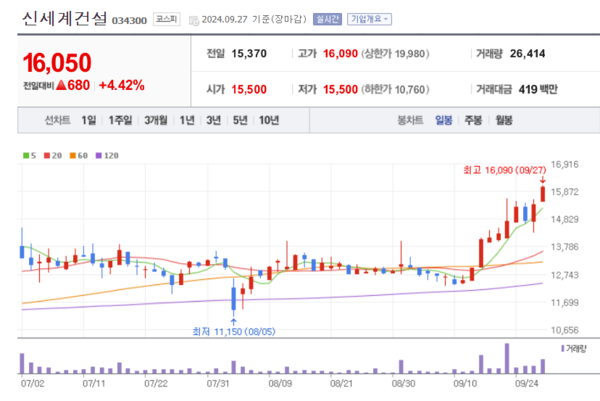Image resolution: width=600 pixels, height=401 pixels.
Task: Switch to 월봉 monthly candle chart
Action: pyautogui.click(x=503, y=121)
